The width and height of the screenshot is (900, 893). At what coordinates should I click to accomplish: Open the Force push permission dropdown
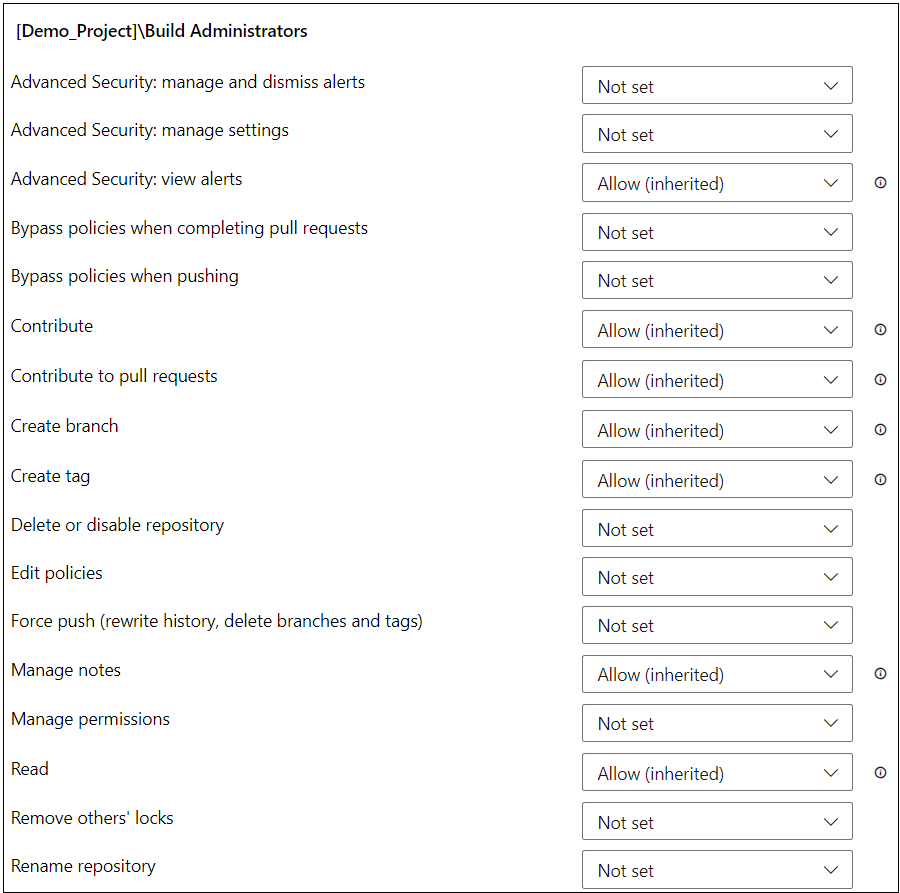[717, 625]
